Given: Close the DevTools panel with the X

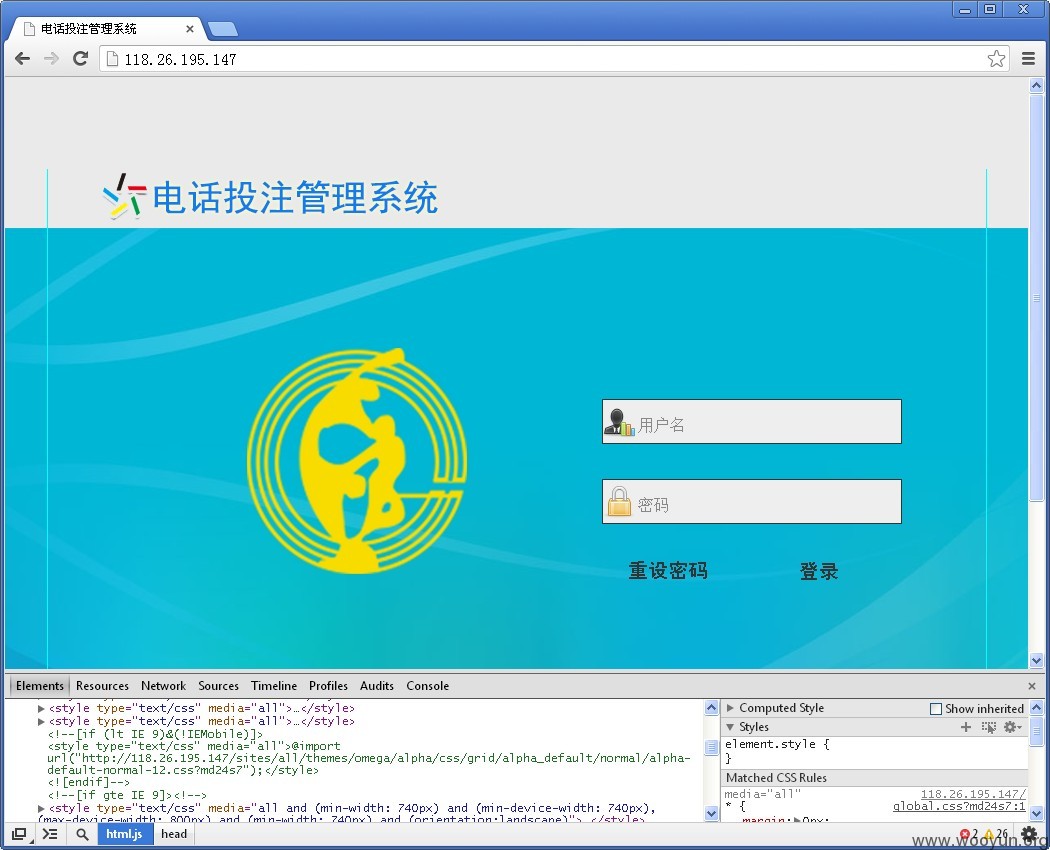Looking at the screenshot, I should (x=1032, y=686).
